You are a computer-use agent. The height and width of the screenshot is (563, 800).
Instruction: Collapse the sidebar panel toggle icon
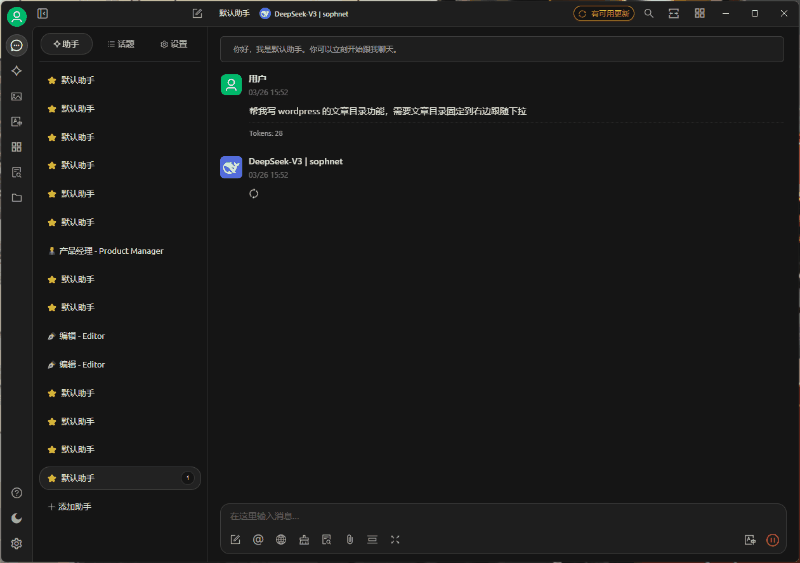click(x=43, y=14)
